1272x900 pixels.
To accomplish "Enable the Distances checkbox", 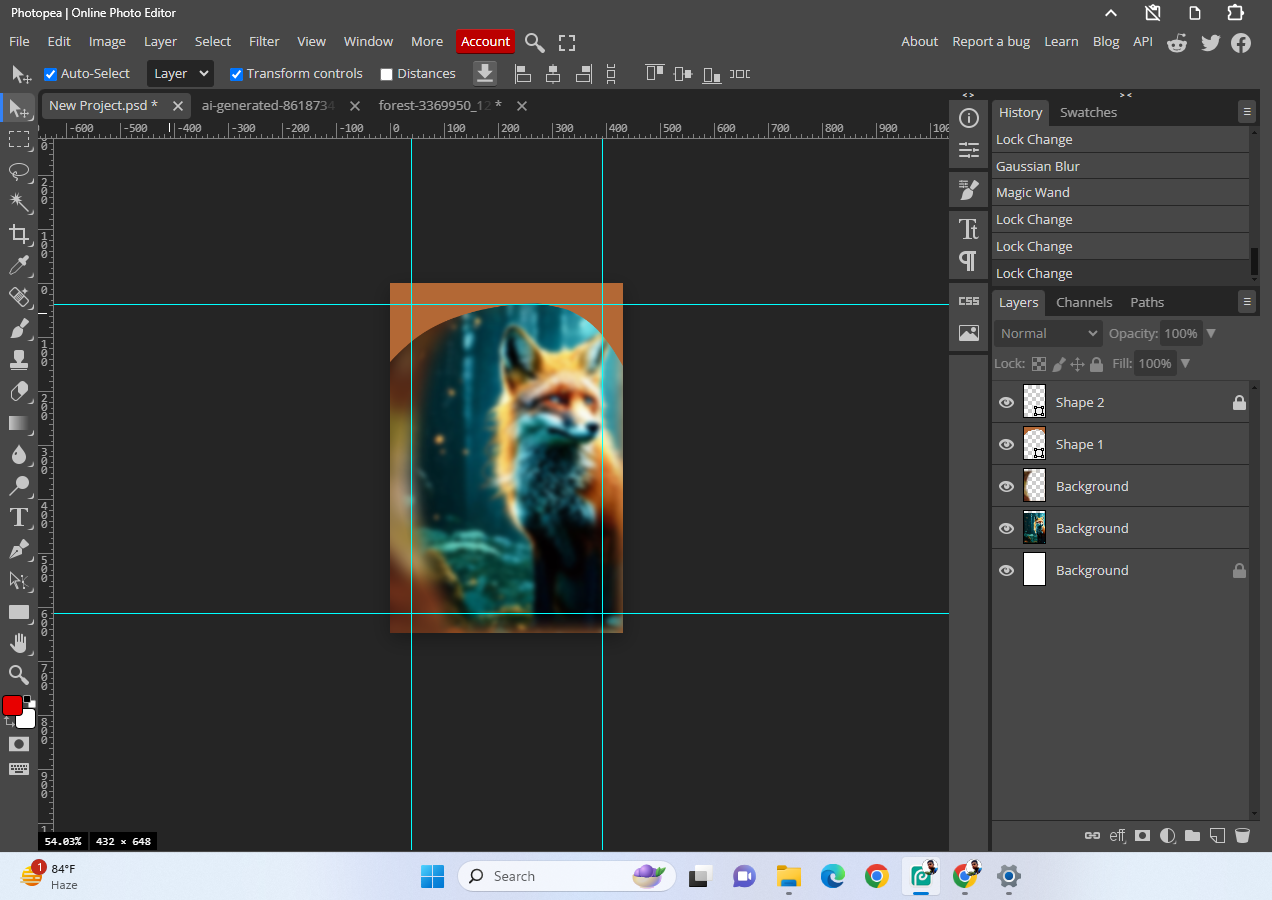I will (x=386, y=74).
